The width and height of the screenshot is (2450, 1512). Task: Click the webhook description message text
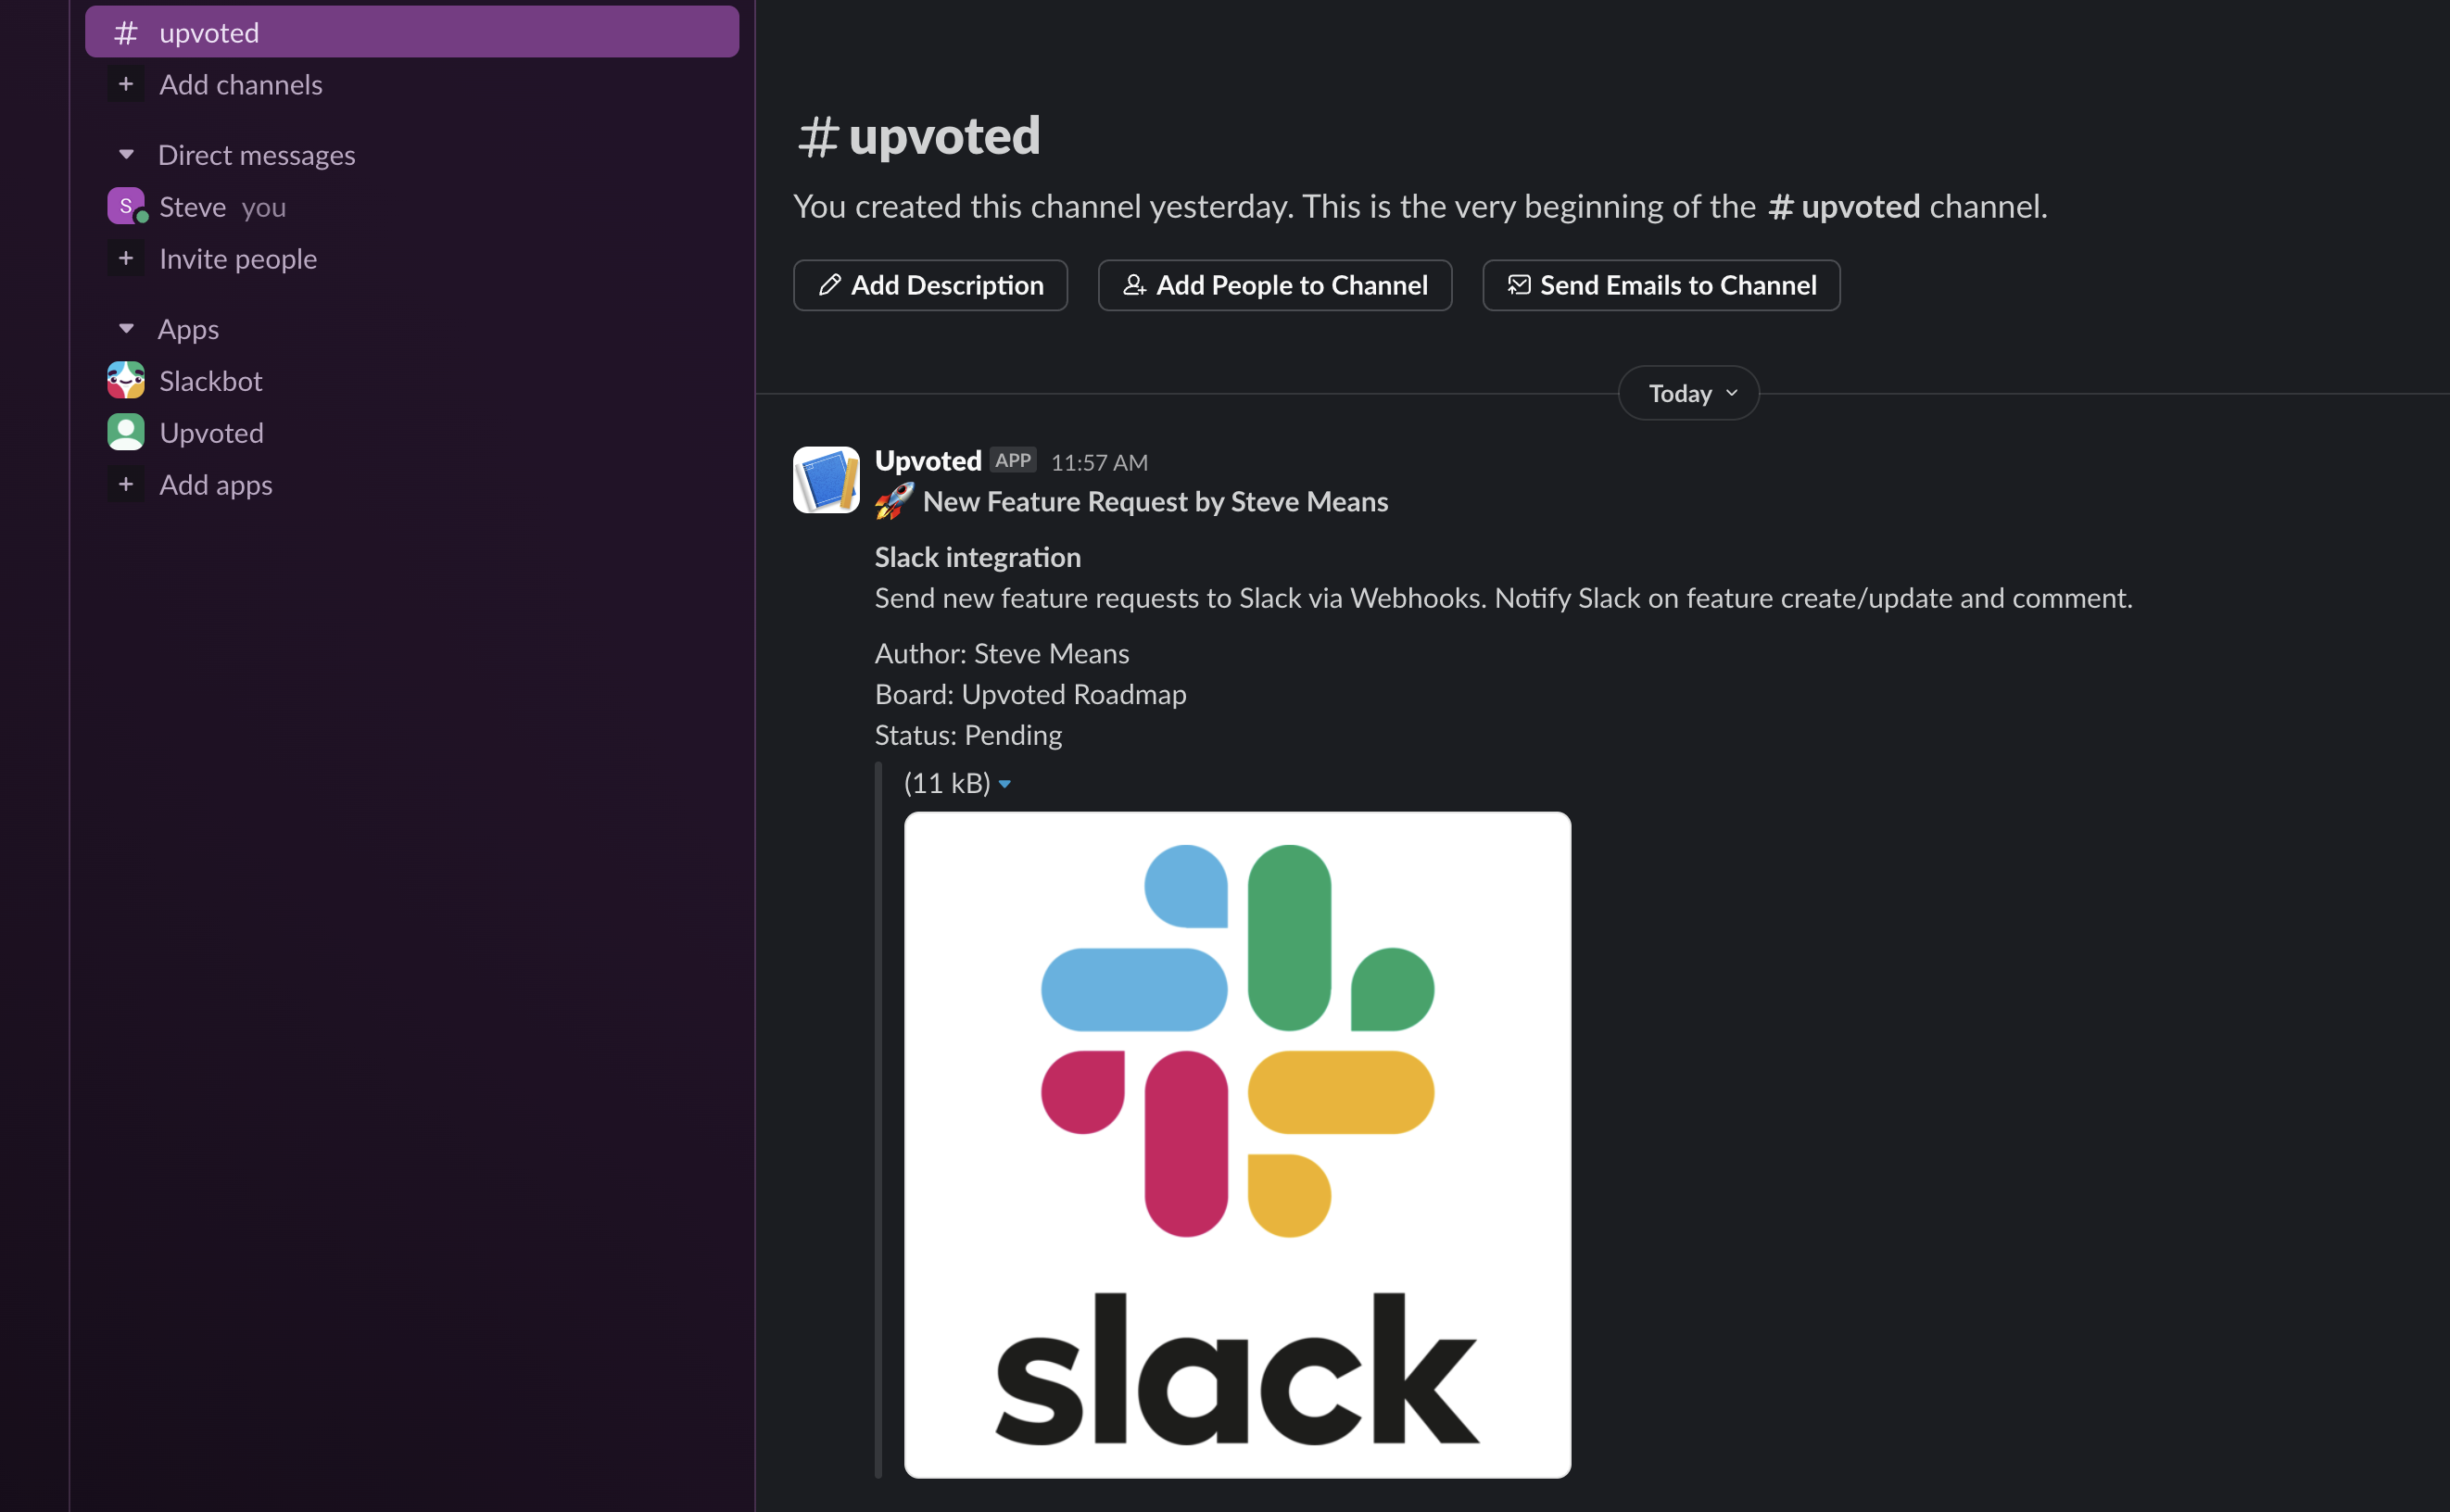(1504, 598)
